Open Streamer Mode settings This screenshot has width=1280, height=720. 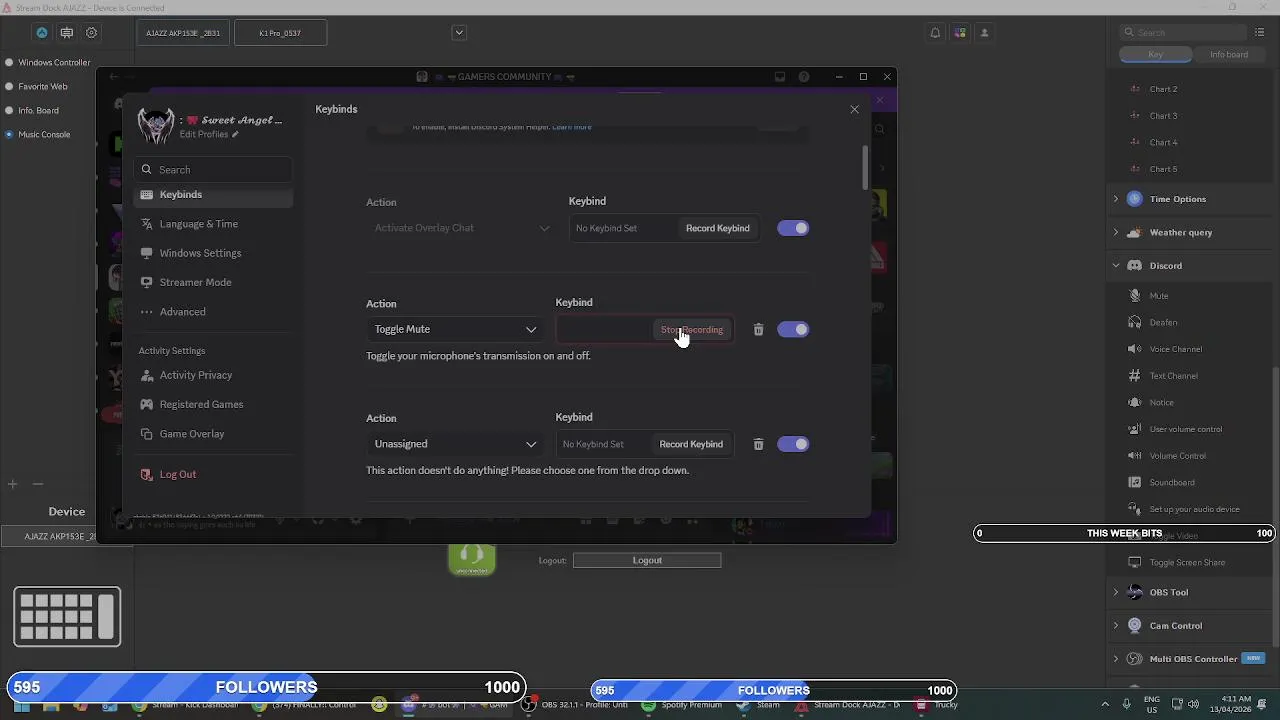click(x=212, y=282)
